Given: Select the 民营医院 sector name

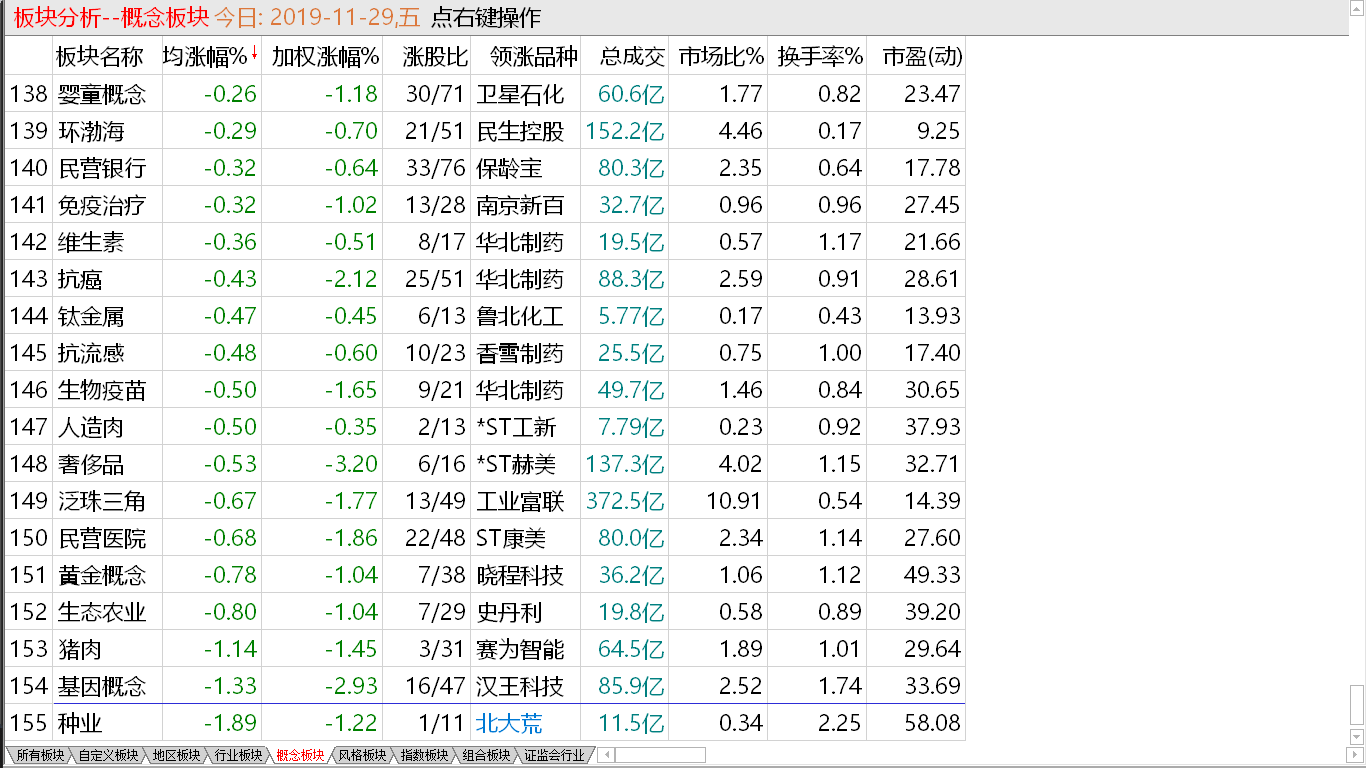Looking at the screenshot, I should 102,538.
